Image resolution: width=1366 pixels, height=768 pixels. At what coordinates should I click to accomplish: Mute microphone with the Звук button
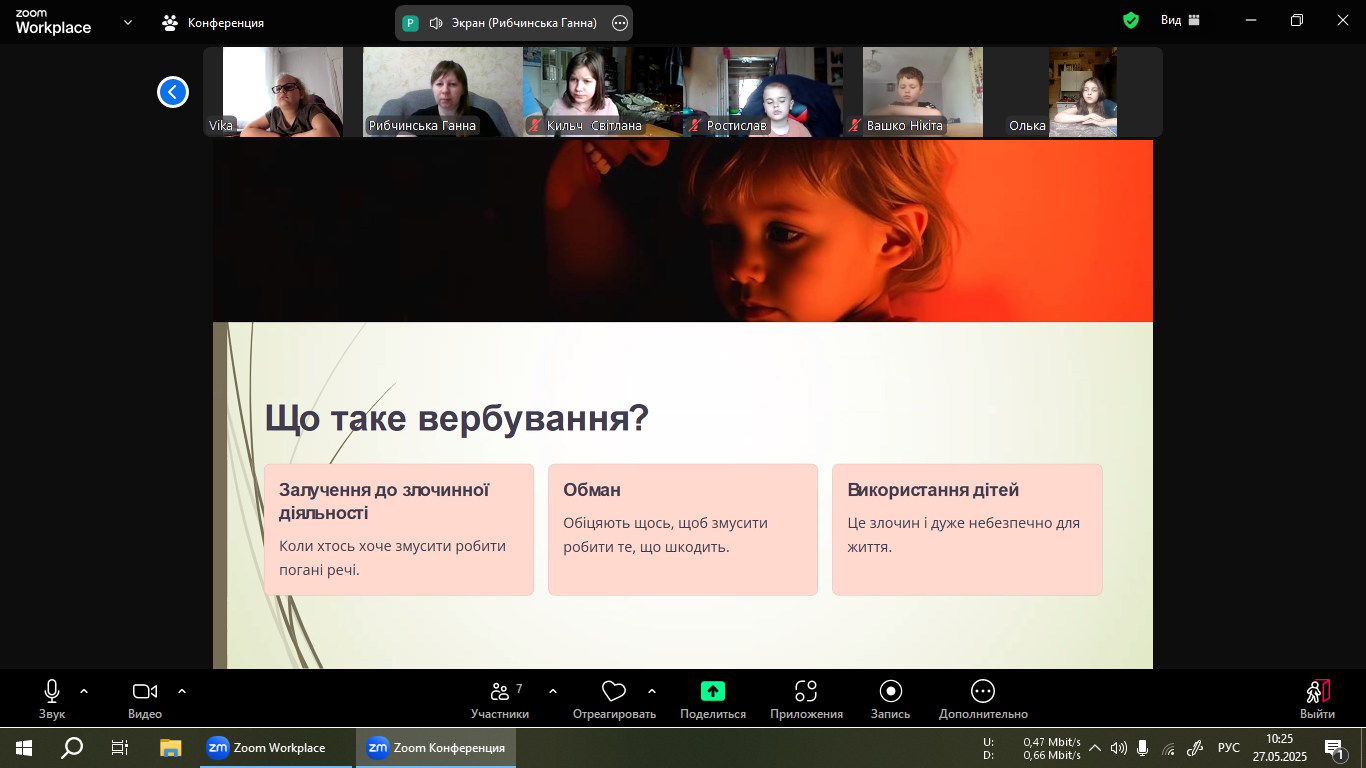pos(52,699)
